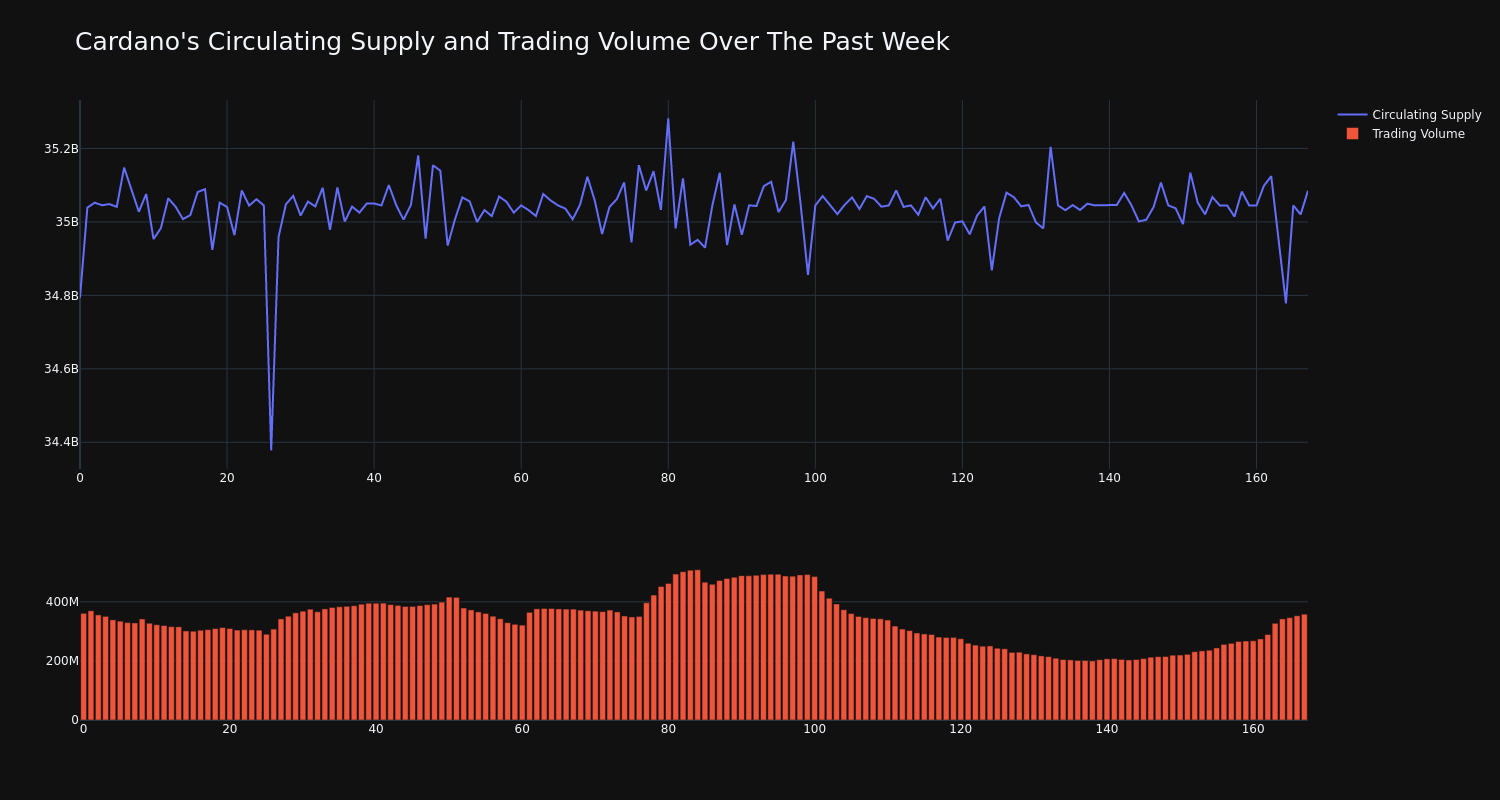The width and height of the screenshot is (1500, 800).
Task: Click the red Trading Volume legend swatch
Action: pyautogui.click(x=1352, y=134)
